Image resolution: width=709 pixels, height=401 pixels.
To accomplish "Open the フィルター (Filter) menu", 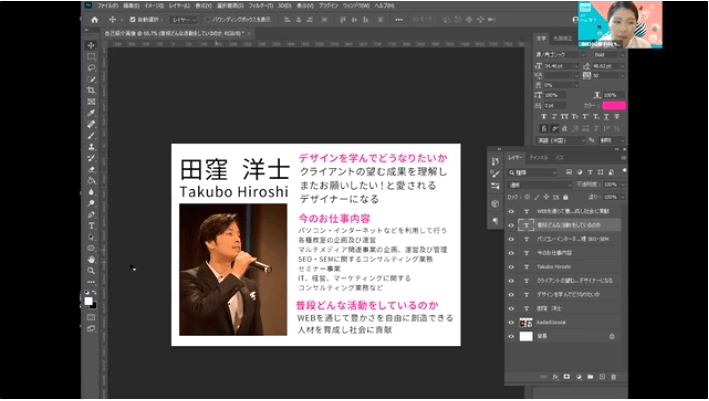I will coord(262,5).
